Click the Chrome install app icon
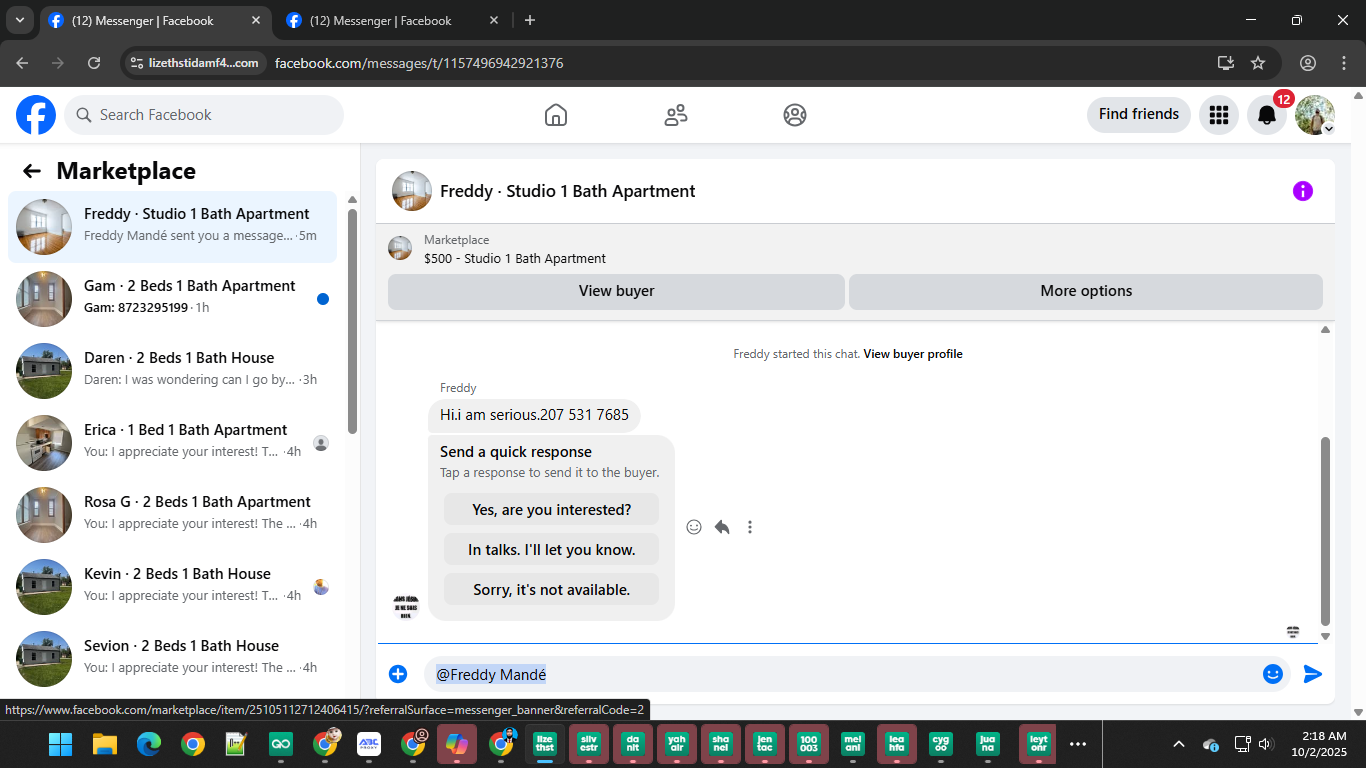This screenshot has height=768, width=1366. pos(1226,63)
